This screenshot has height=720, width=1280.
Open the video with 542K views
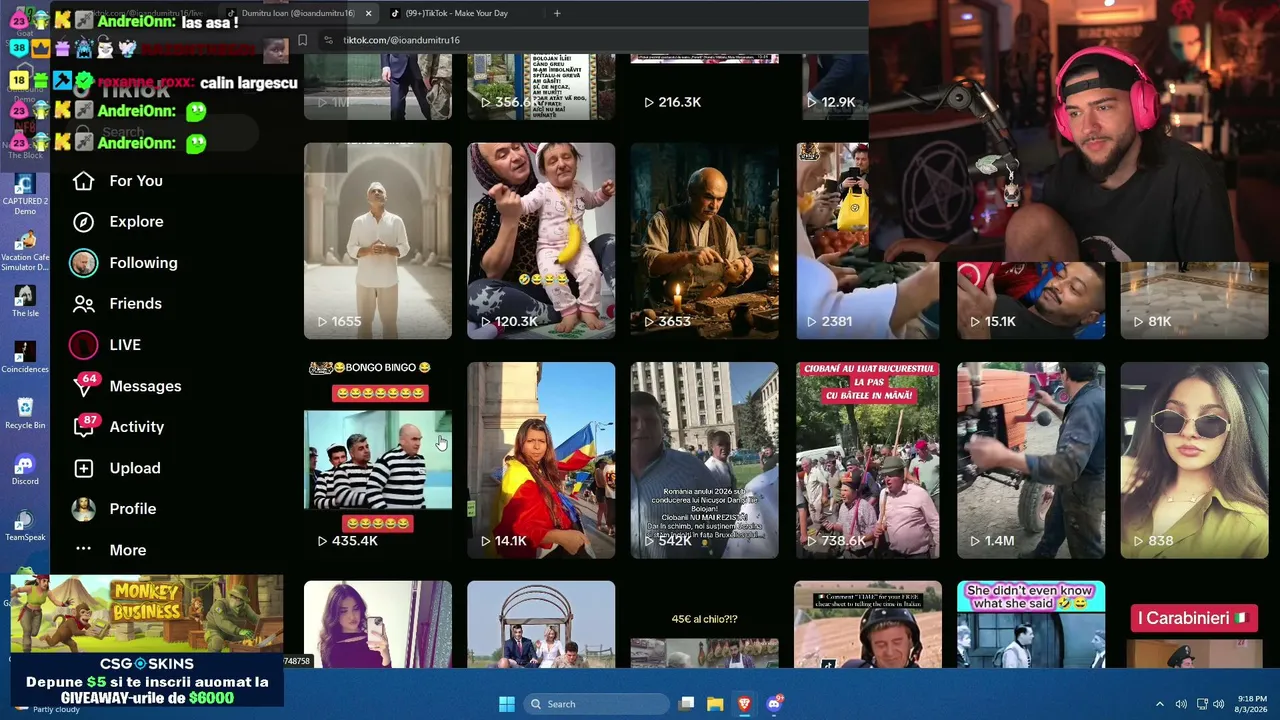(704, 460)
